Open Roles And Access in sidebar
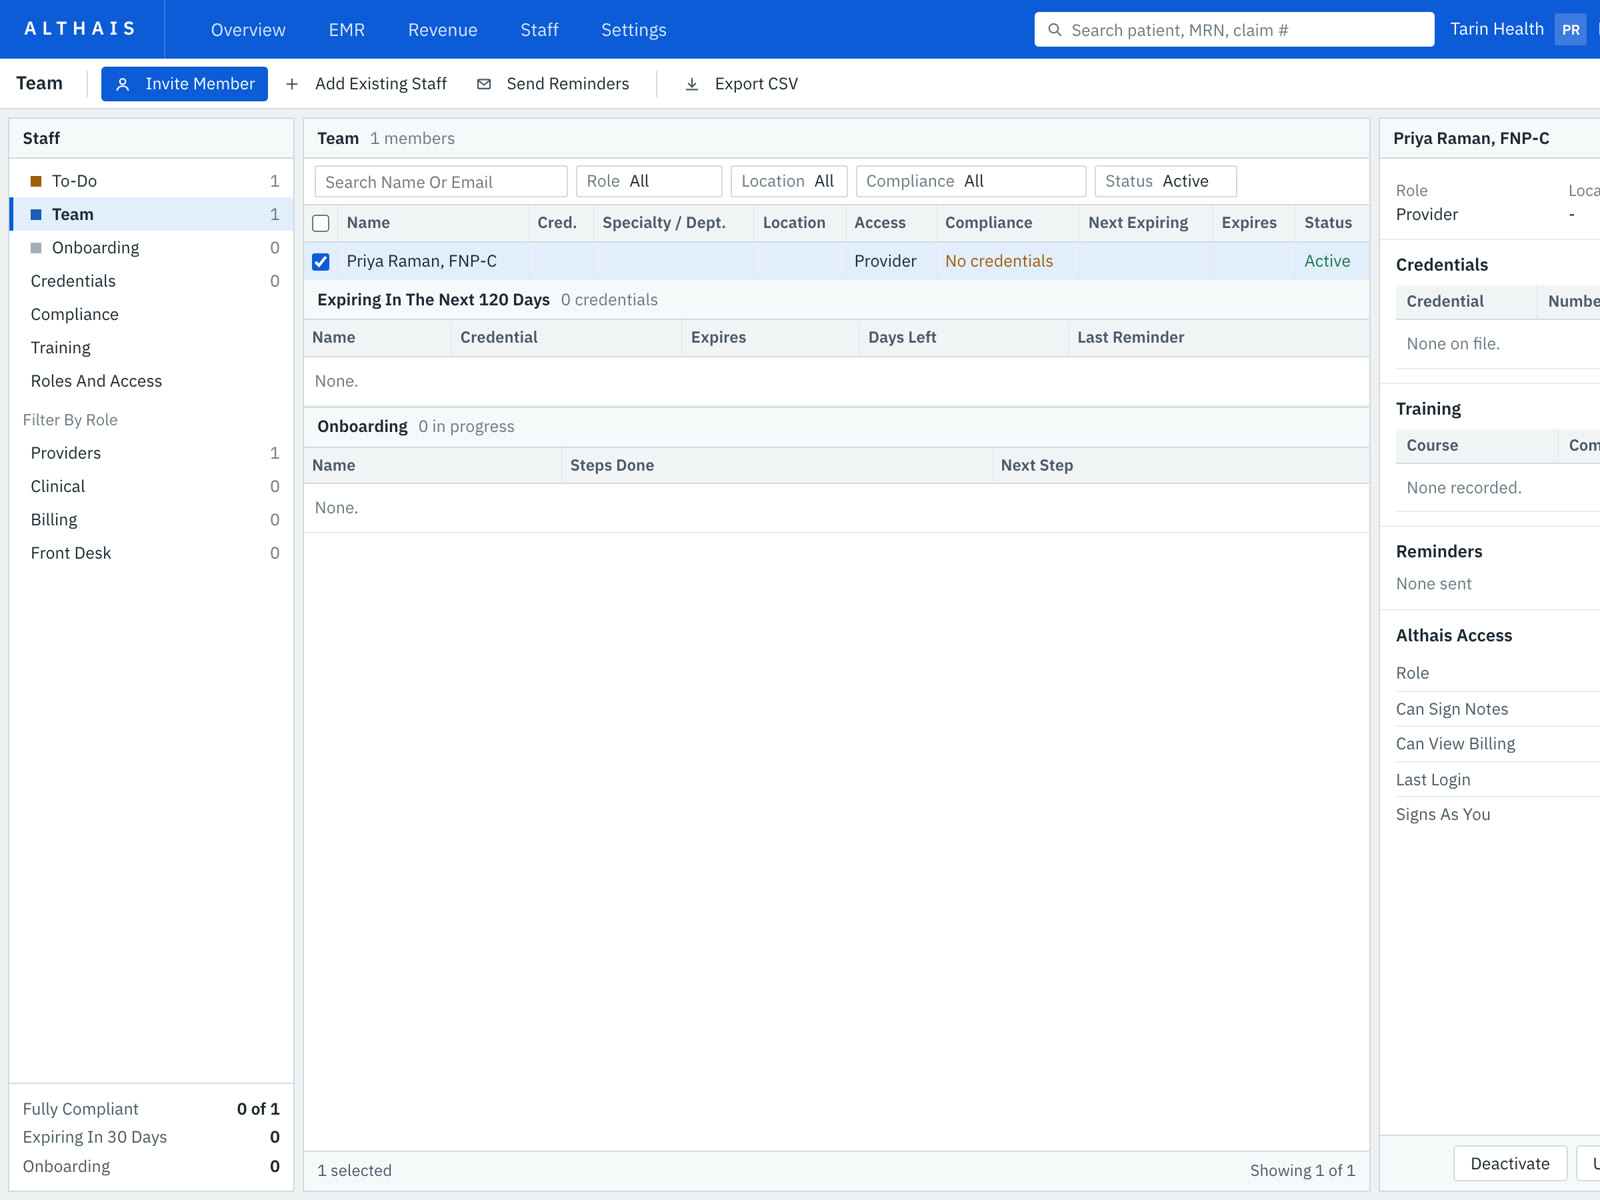The image size is (1600, 1200). [152, 381]
